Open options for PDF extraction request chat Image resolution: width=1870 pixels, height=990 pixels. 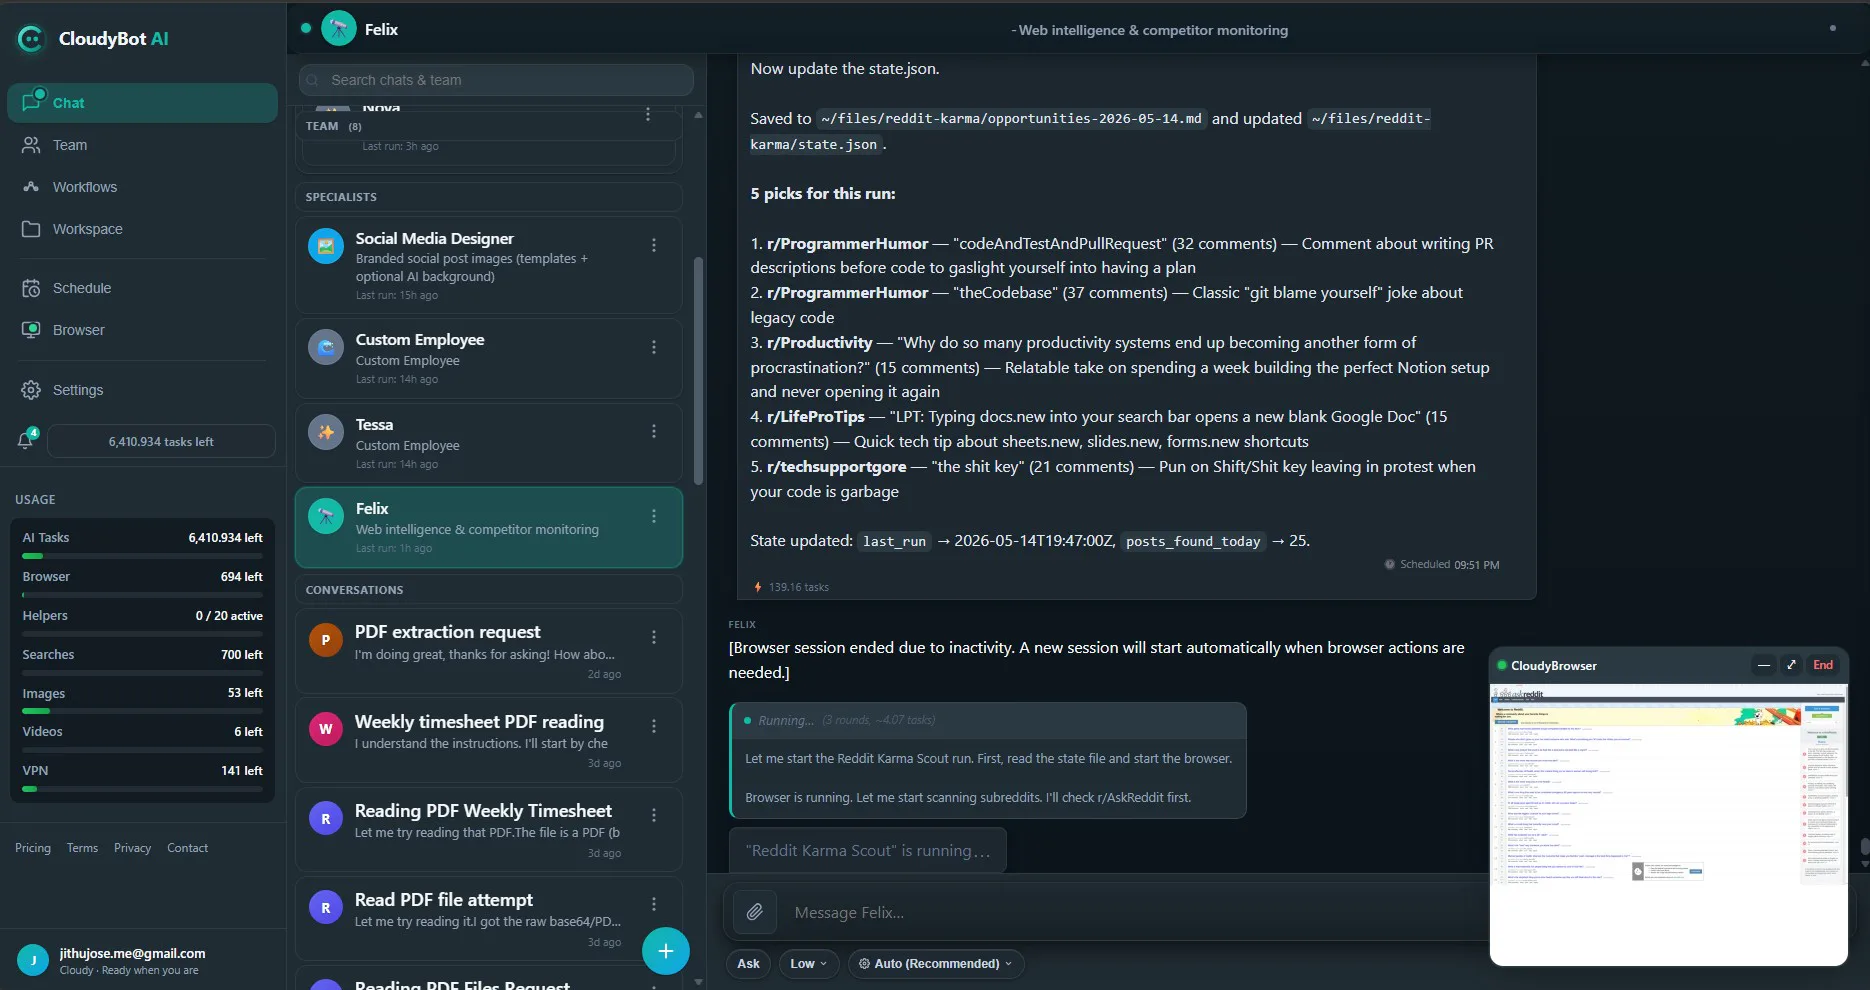pos(654,637)
